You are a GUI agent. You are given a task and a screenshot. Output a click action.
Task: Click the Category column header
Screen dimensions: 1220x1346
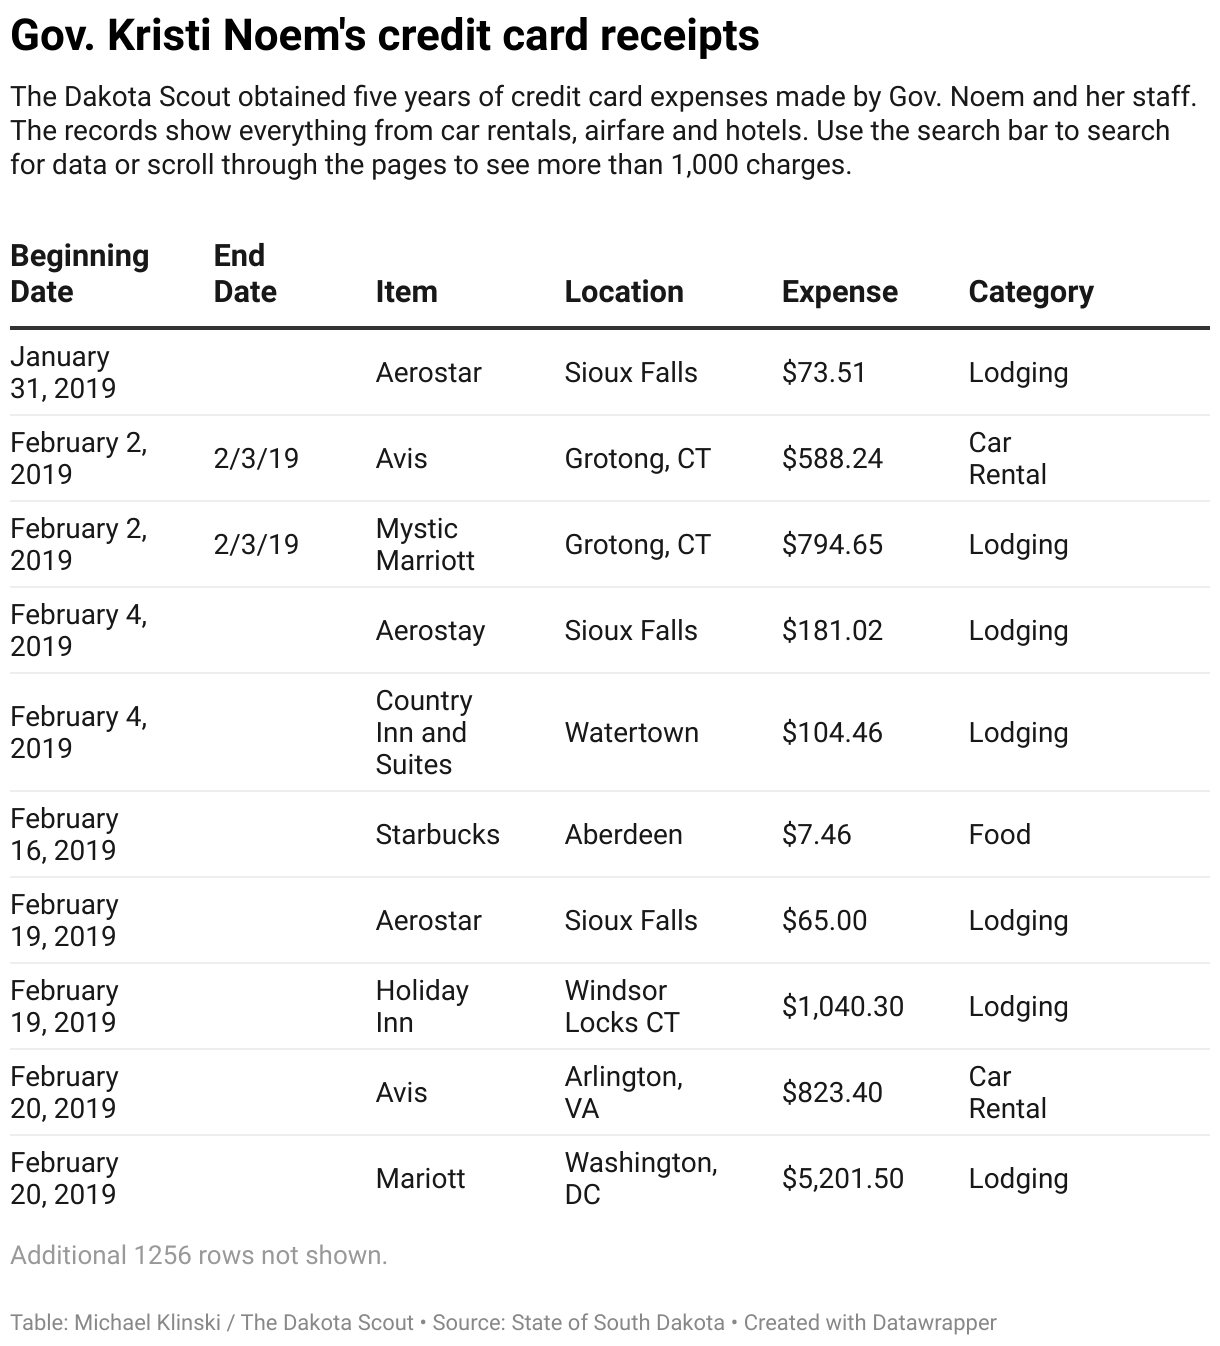[1031, 291]
